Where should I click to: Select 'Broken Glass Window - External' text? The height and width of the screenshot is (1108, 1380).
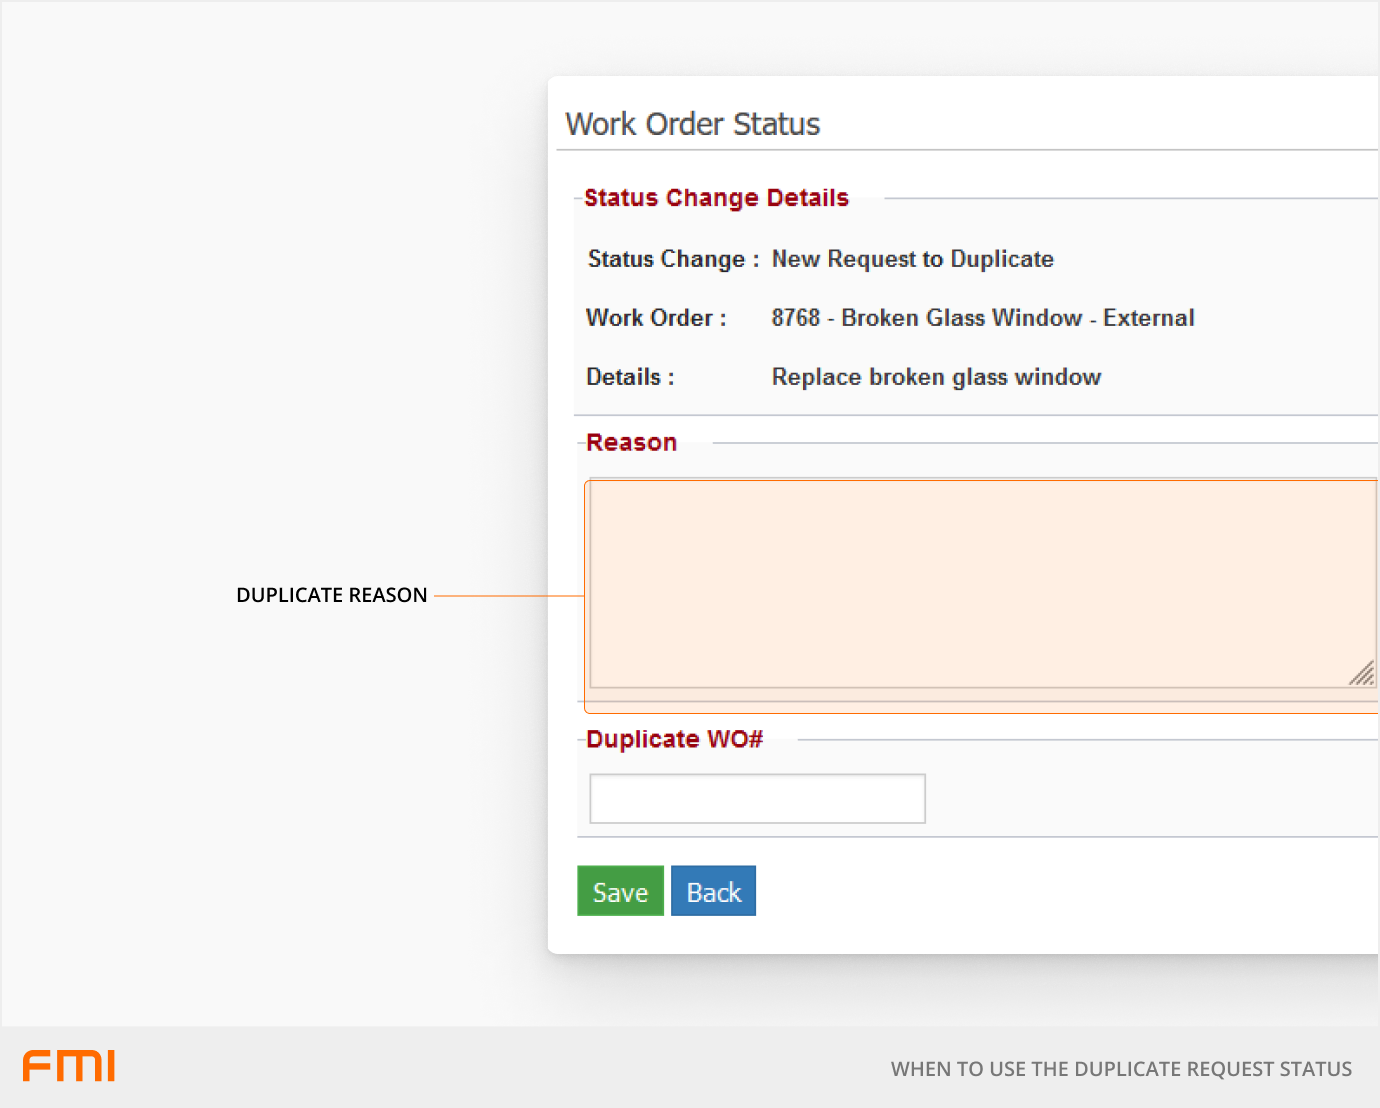pos(1017,318)
